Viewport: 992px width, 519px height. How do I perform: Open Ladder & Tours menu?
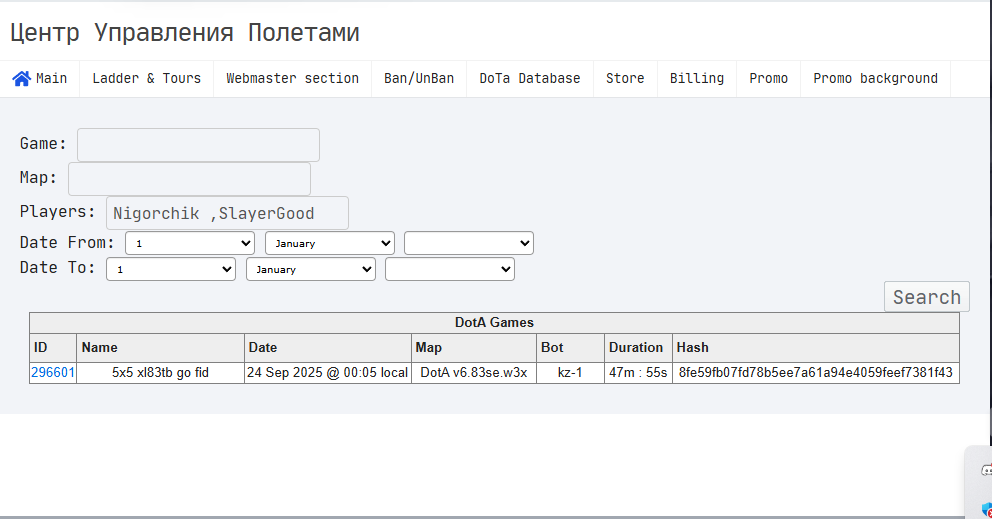pos(147,78)
